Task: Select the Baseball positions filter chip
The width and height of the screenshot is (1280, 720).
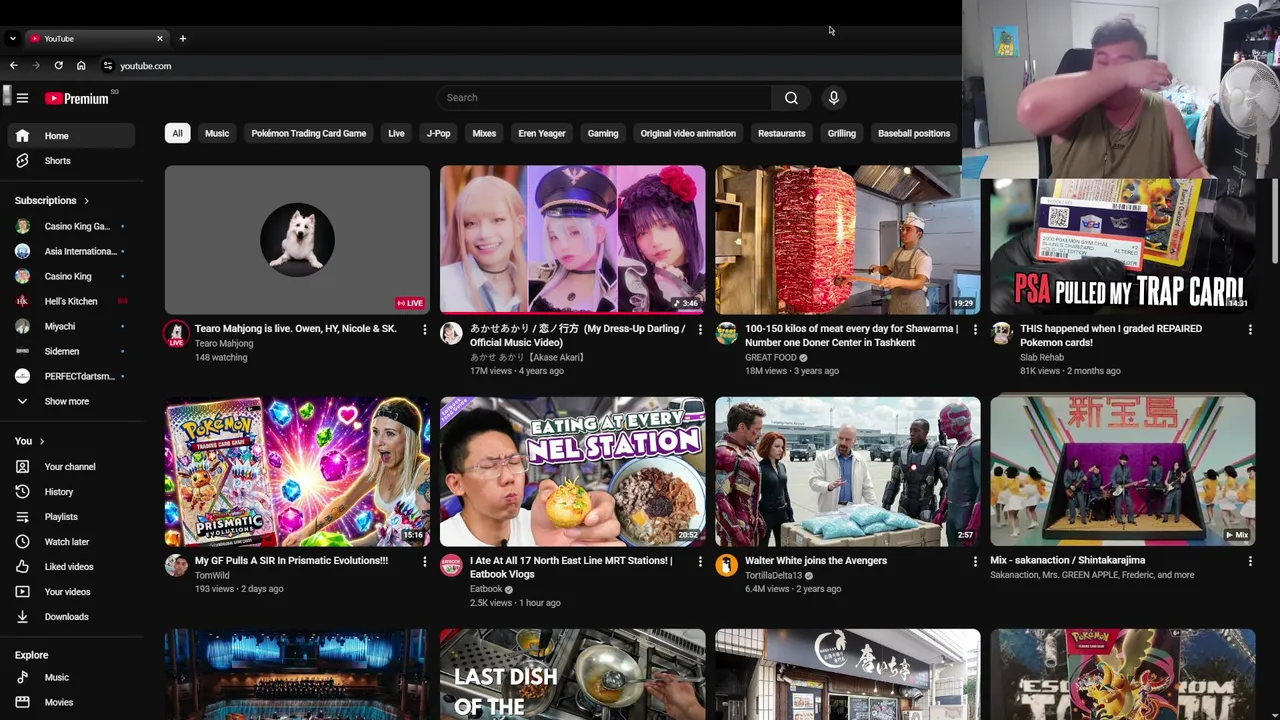Action: (914, 133)
